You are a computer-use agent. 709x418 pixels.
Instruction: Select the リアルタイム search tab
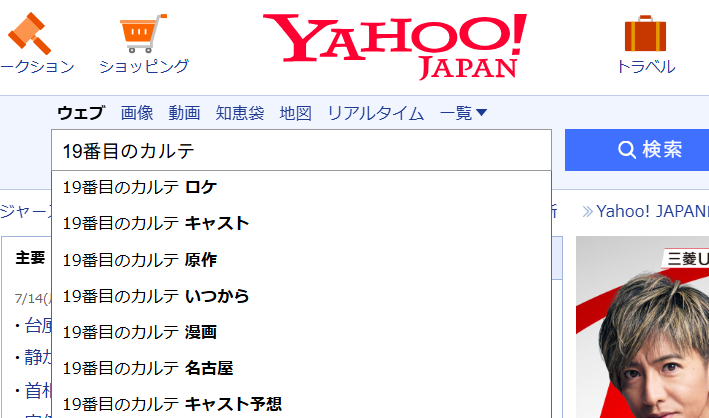(x=376, y=113)
